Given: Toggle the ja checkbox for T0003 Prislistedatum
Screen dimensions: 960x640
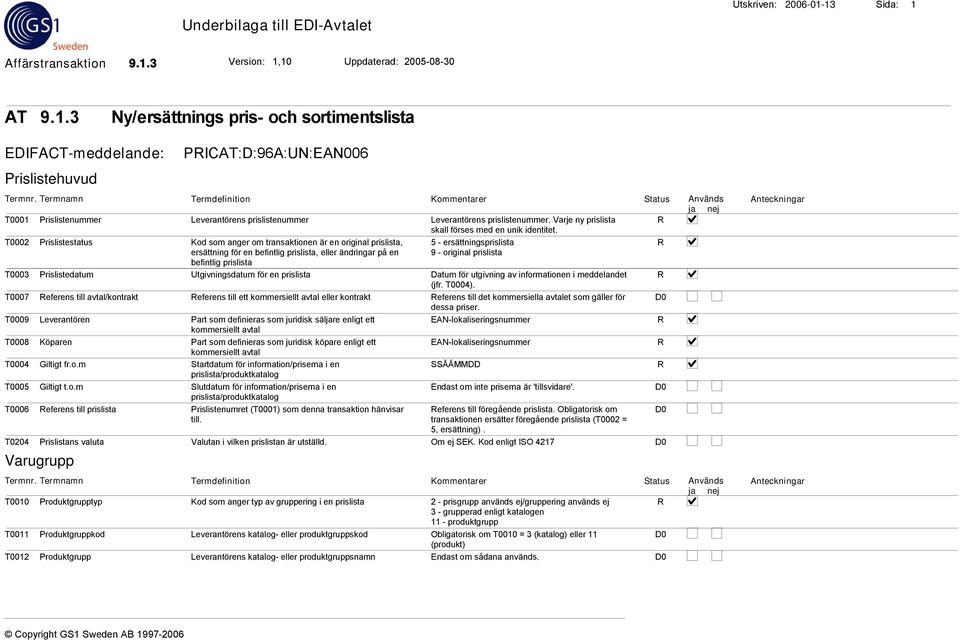Looking at the screenshot, I should tap(692, 274).
